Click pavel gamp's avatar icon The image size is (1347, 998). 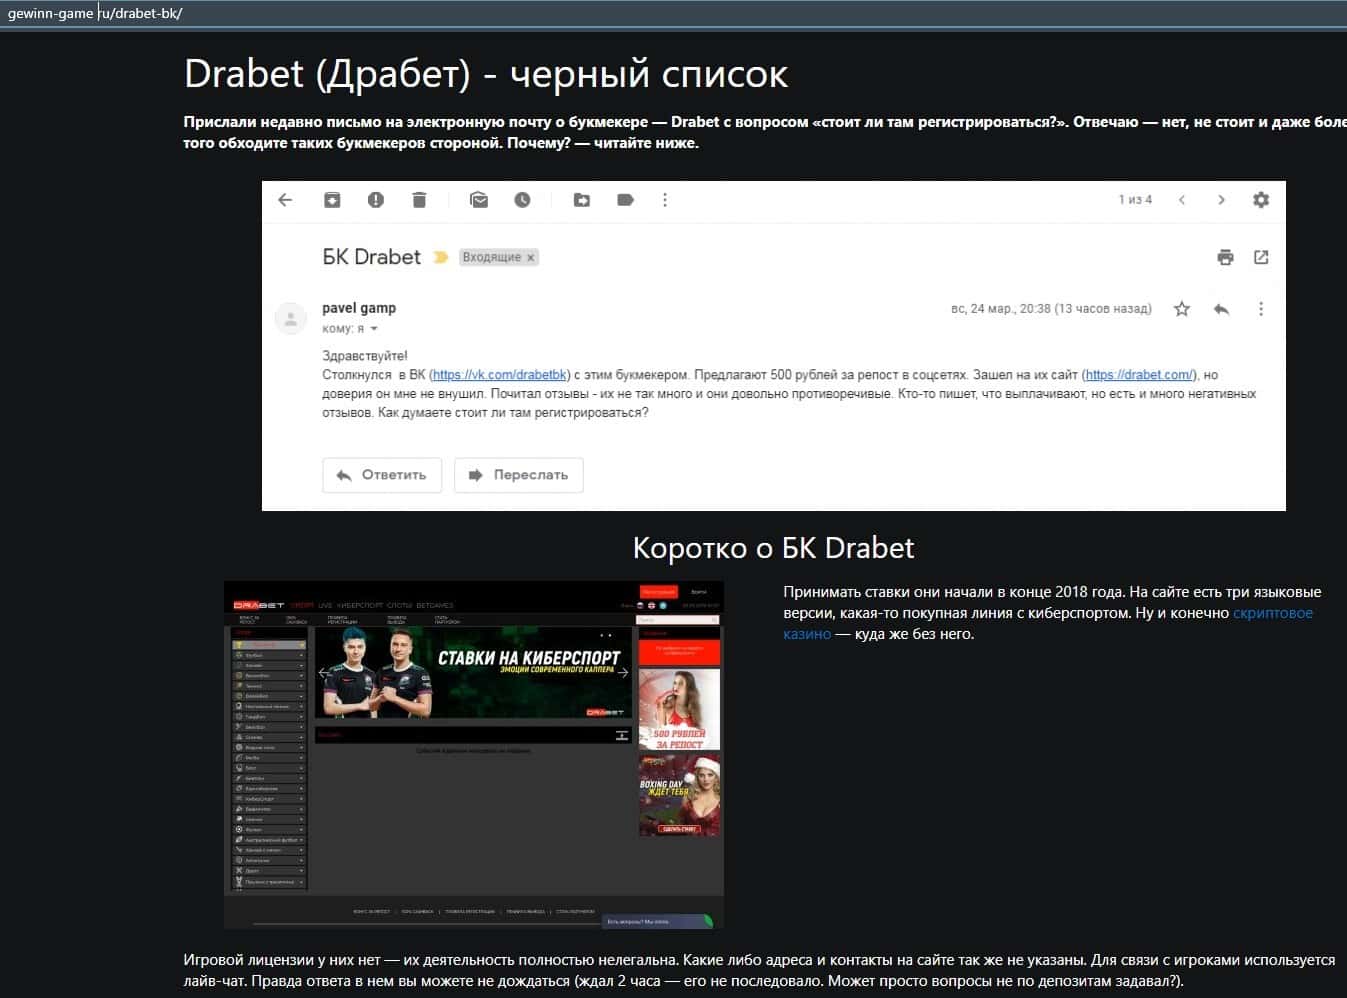pos(290,319)
